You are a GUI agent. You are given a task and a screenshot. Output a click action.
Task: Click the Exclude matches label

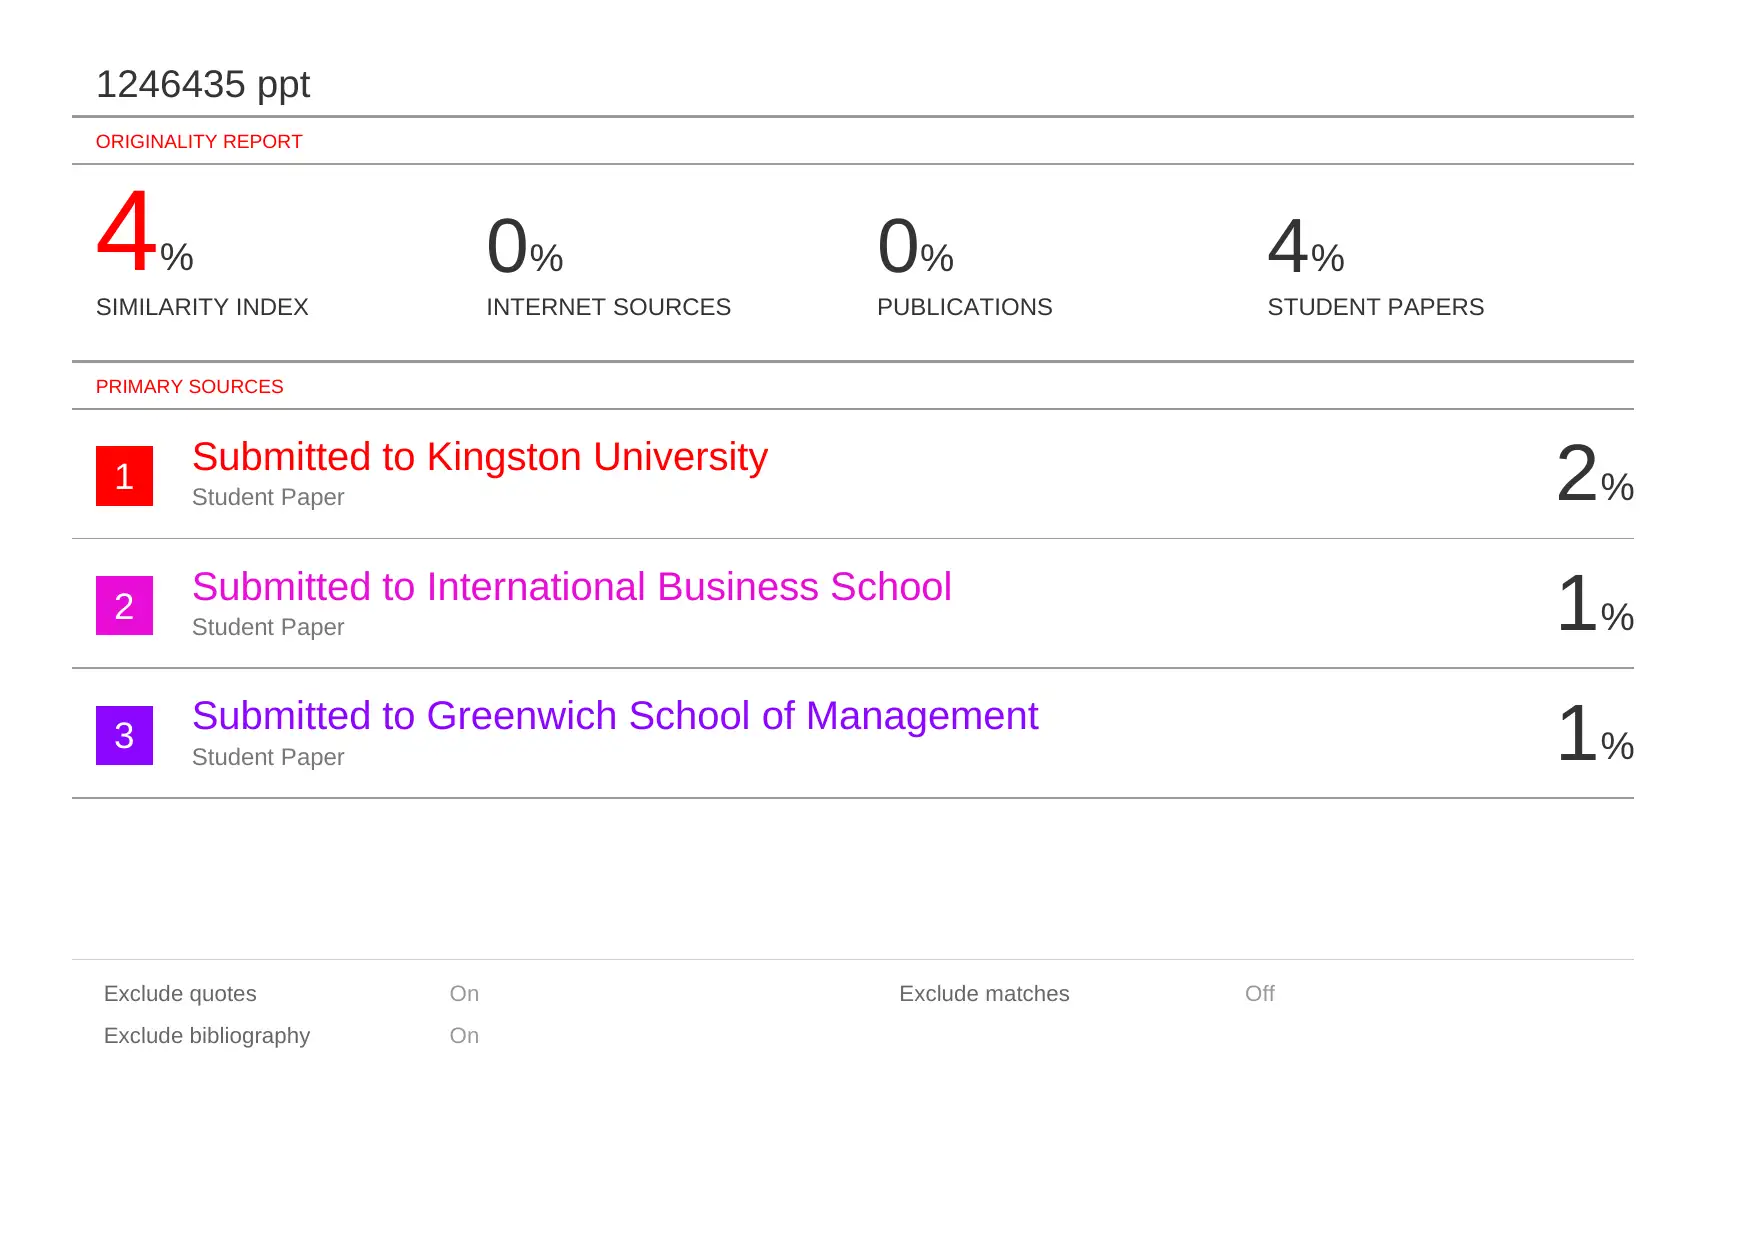tap(984, 994)
